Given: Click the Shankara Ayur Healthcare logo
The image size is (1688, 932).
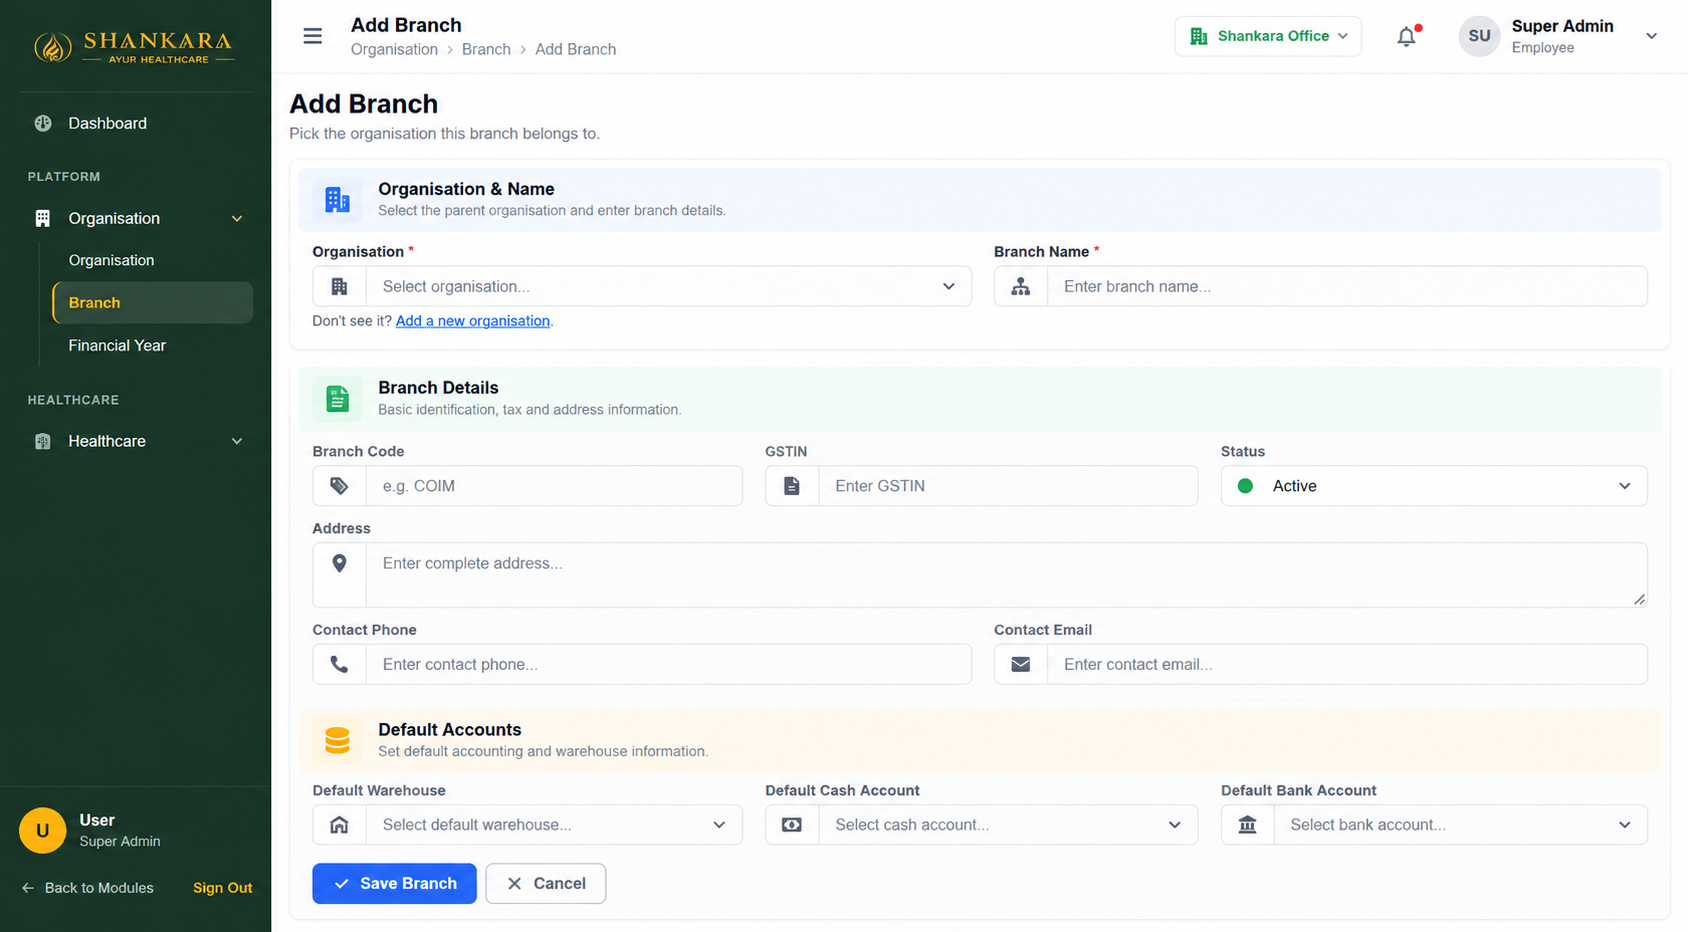Looking at the screenshot, I should pyautogui.click(x=135, y=46).
